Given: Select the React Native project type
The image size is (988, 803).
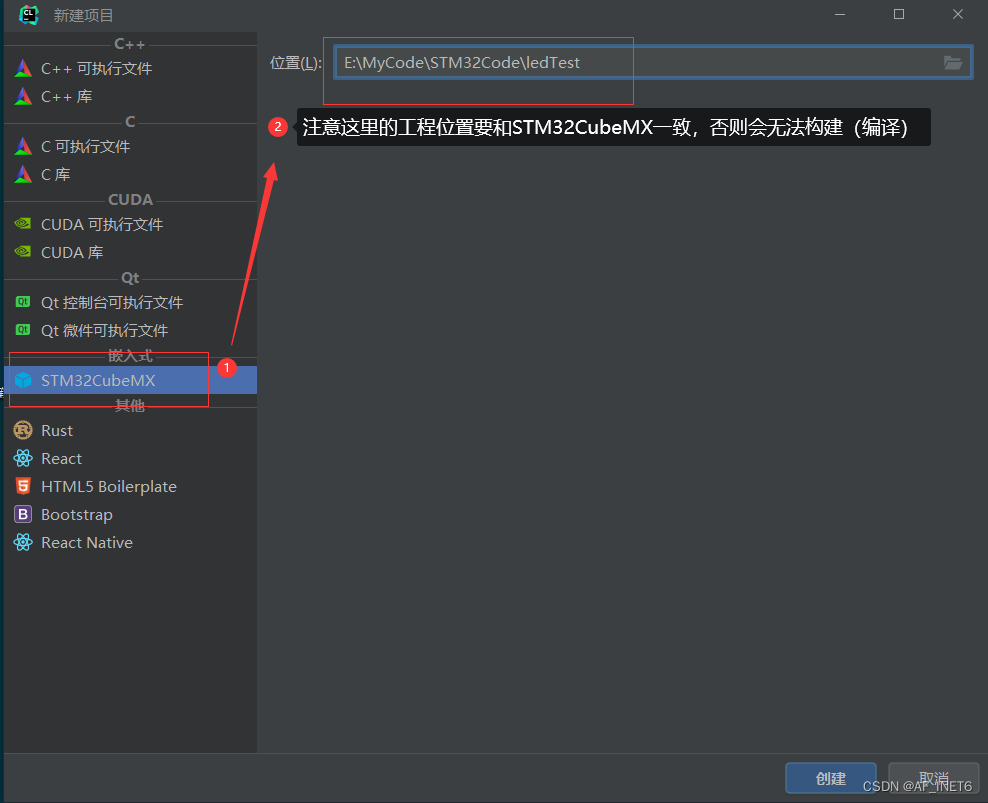Looking at the screenshot, I should [130, 543].
